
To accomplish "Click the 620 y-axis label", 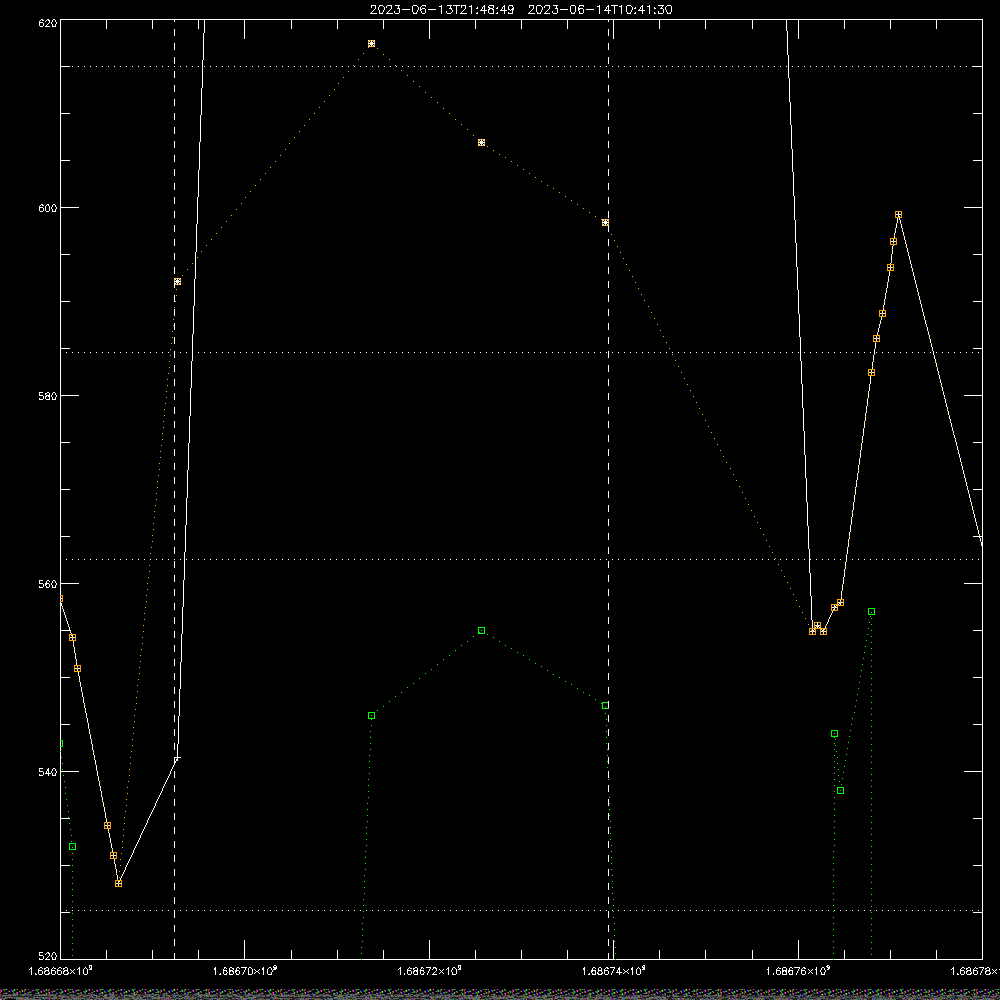I will point(48,23).
